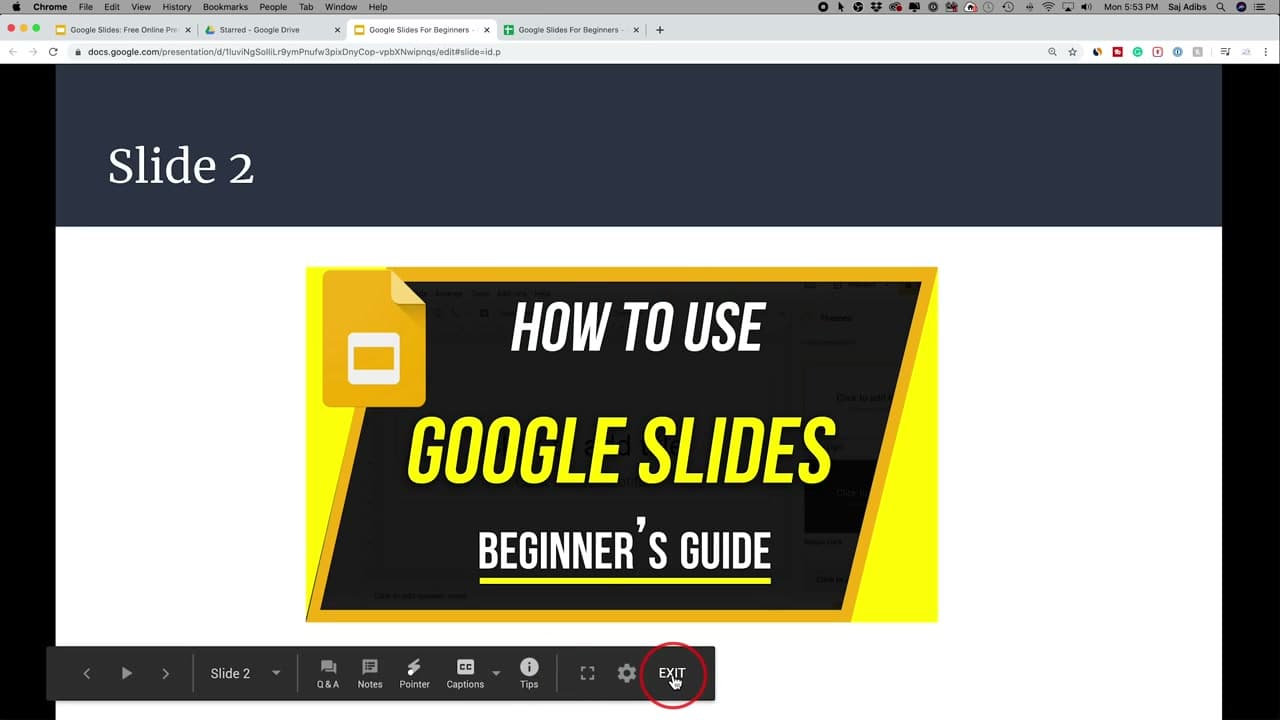Open the Edit menu

click(112, 7)
